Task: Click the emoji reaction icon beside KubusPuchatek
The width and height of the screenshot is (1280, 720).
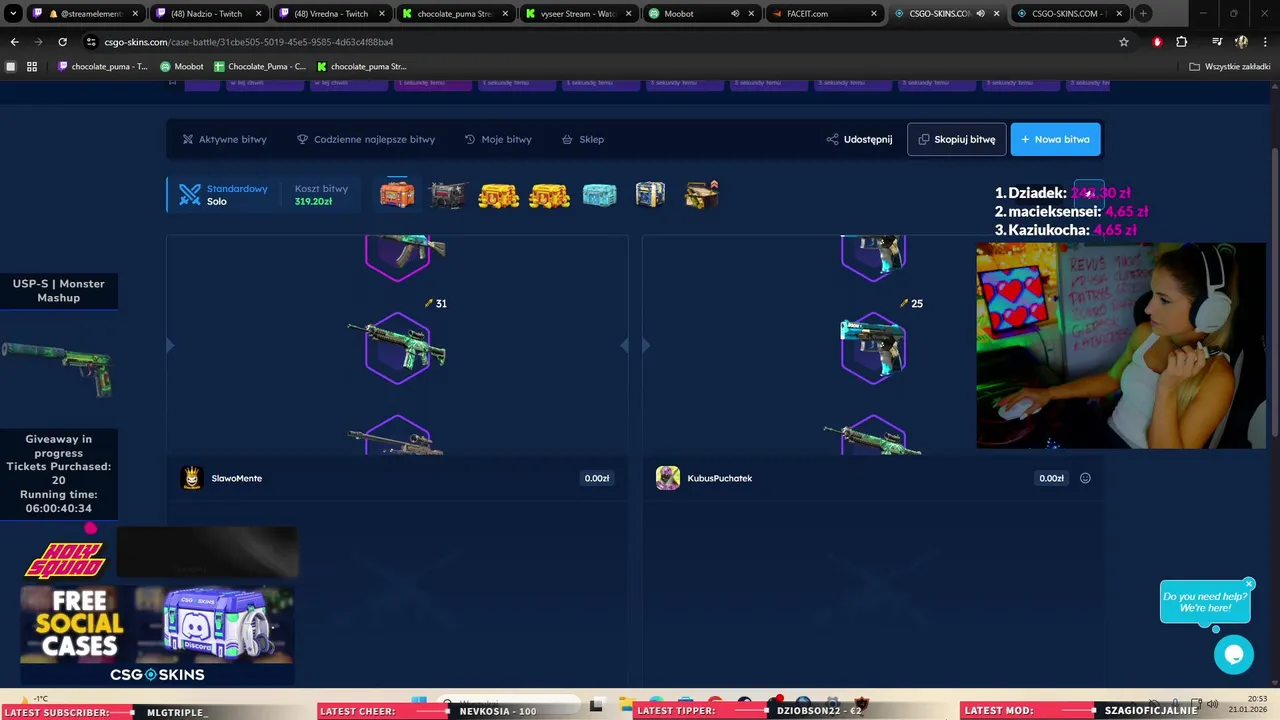Action: click(1085, 478)
